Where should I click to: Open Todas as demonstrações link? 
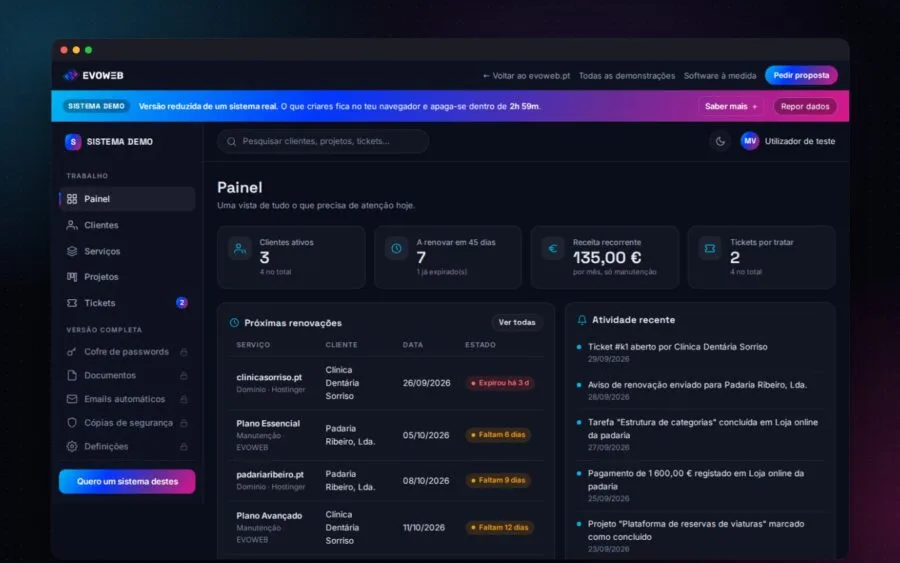point(627,76)
